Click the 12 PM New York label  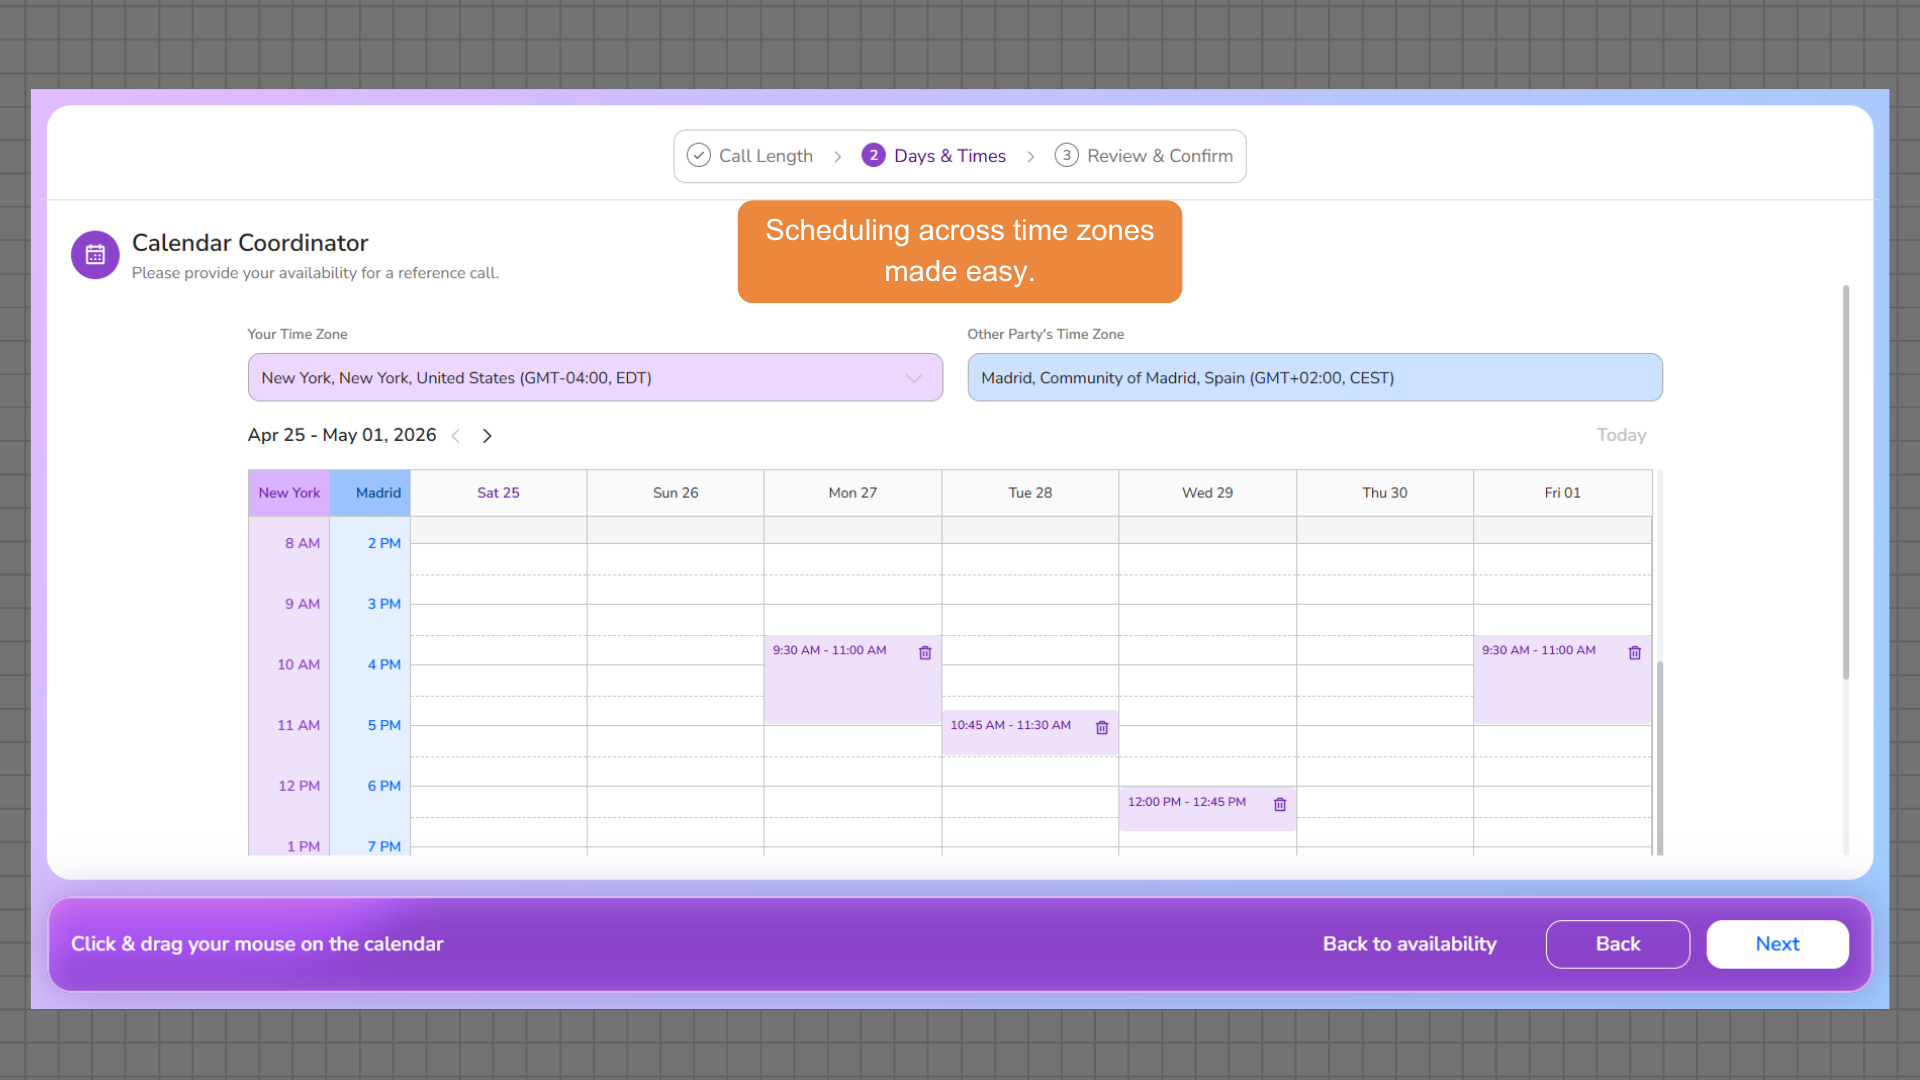click(x=299, y=786)
